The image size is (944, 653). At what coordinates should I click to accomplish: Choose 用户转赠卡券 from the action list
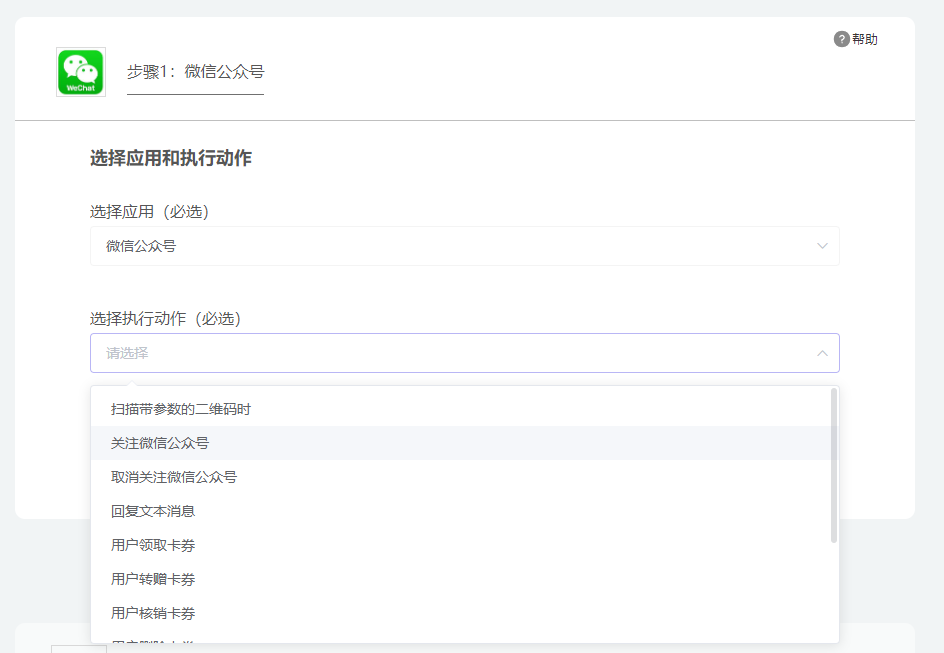tap(152, 579)
